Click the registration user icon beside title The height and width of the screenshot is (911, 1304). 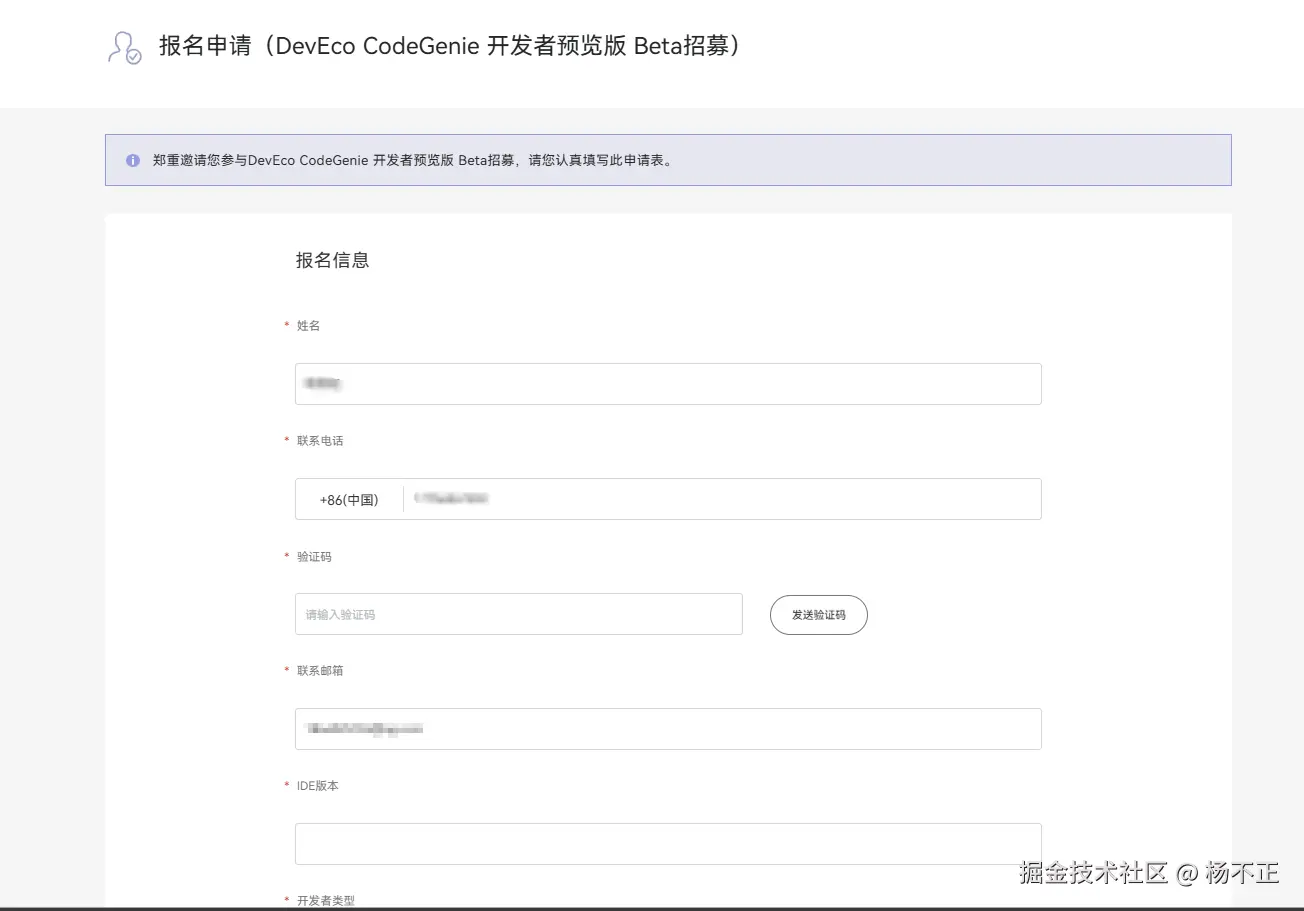tap(125, 48)
